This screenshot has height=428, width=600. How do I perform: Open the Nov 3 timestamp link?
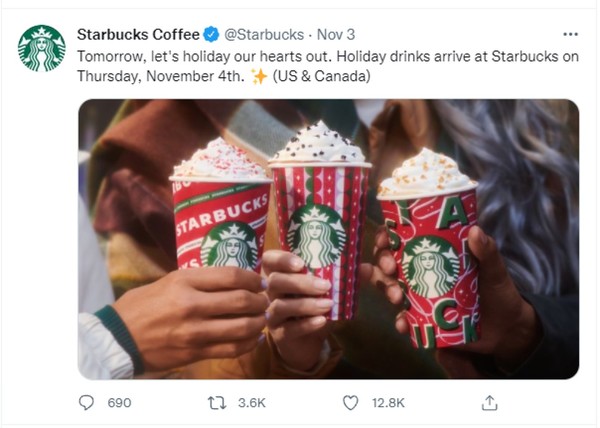coord(336,35)
